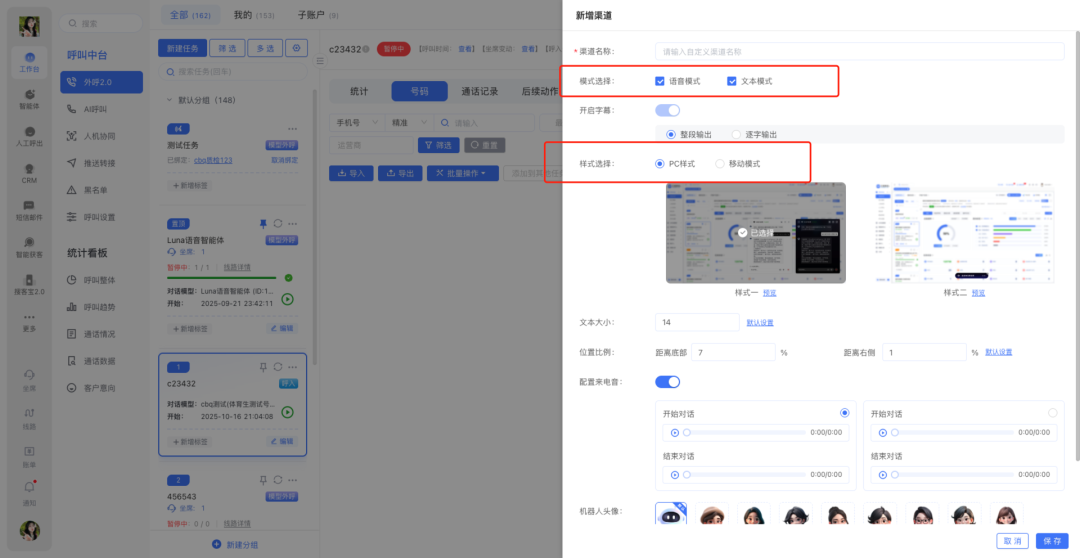Select the robot avatar for 机器人头像
The width and height of the screenshot is (1080, 558).
pyautogui.click(x=671, y=515)
